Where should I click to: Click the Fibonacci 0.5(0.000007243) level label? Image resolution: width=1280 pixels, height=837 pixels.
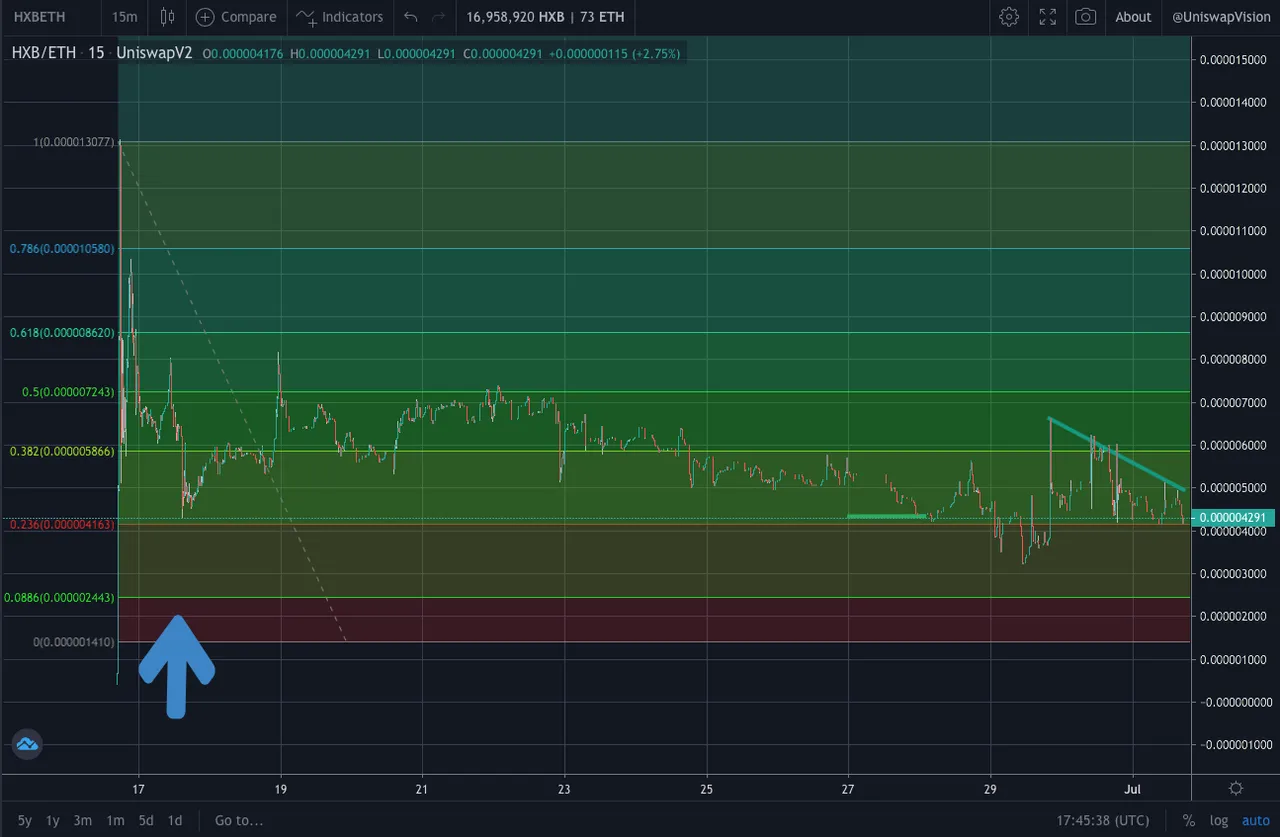click(68, 392)
